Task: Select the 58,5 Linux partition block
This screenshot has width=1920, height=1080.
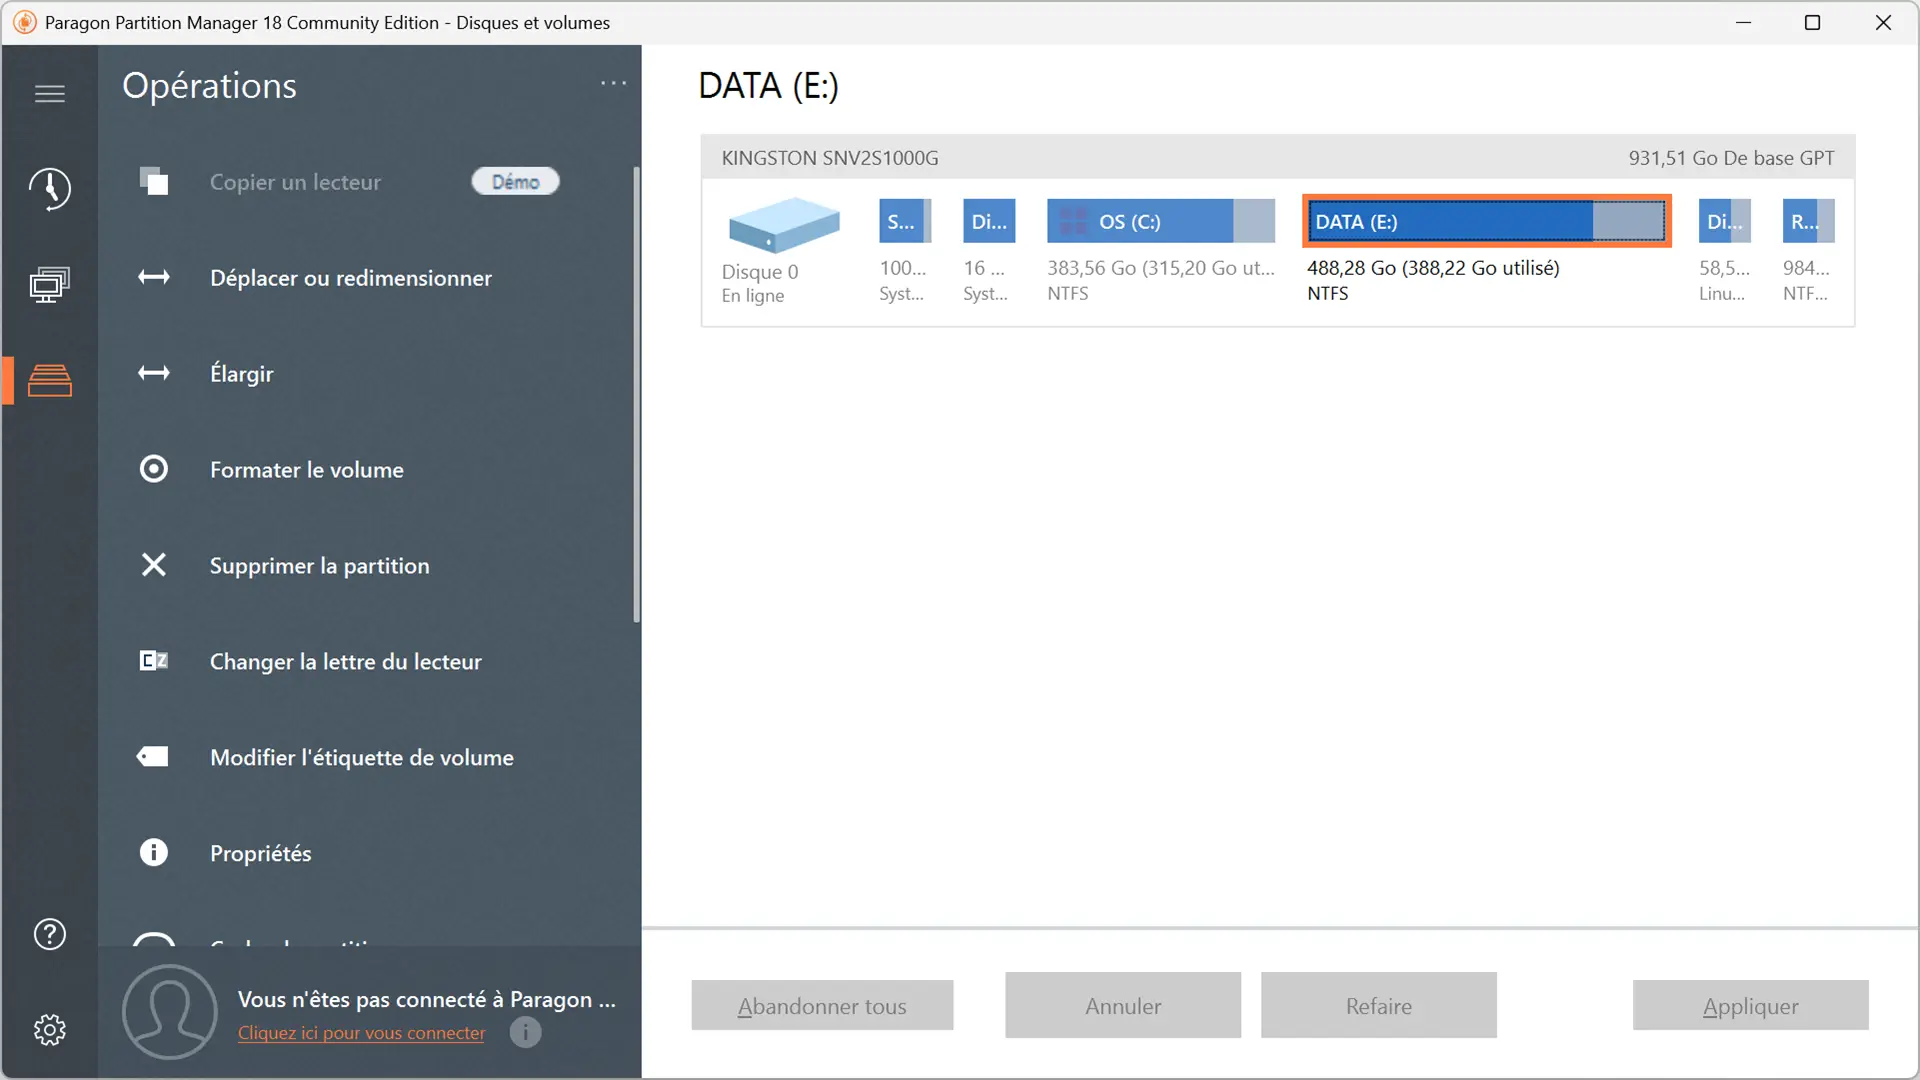Action: 1725,221
